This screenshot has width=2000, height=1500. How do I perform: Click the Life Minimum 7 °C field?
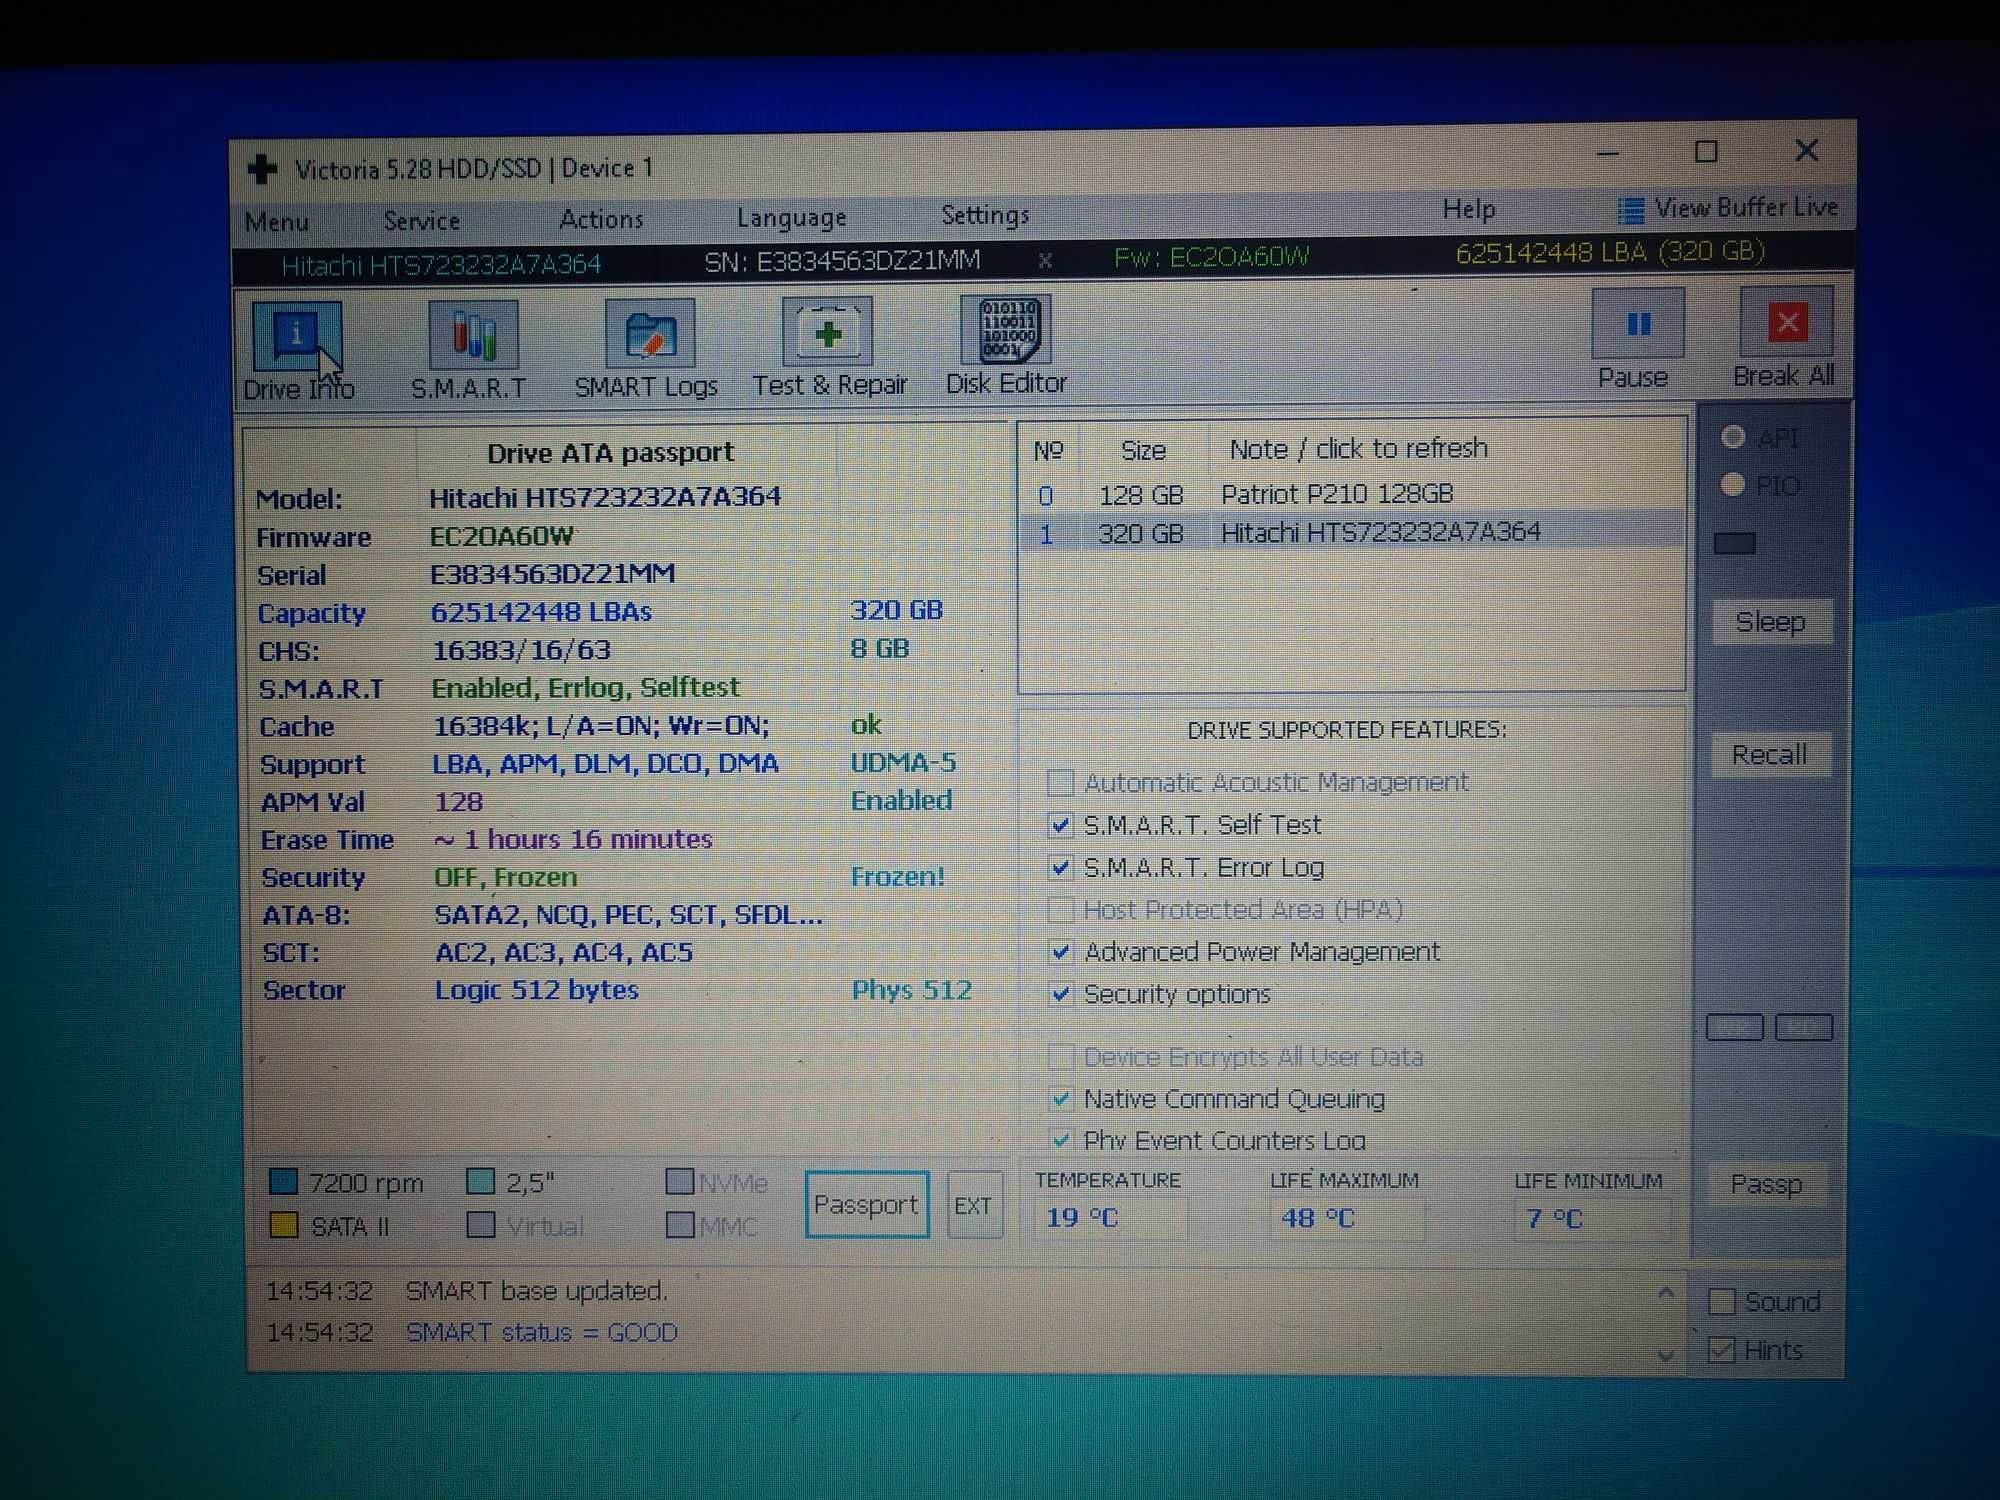click(1590, 1219)
